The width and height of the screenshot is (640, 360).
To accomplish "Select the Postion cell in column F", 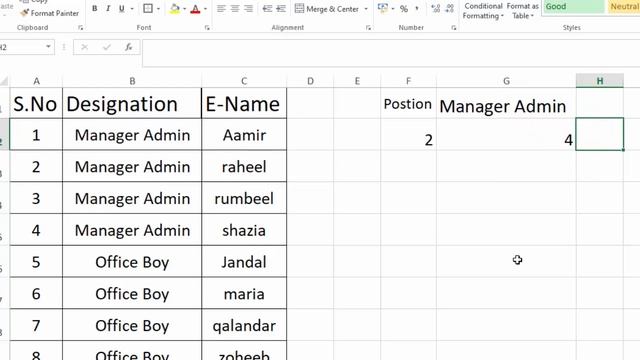I will coord(409,103).
